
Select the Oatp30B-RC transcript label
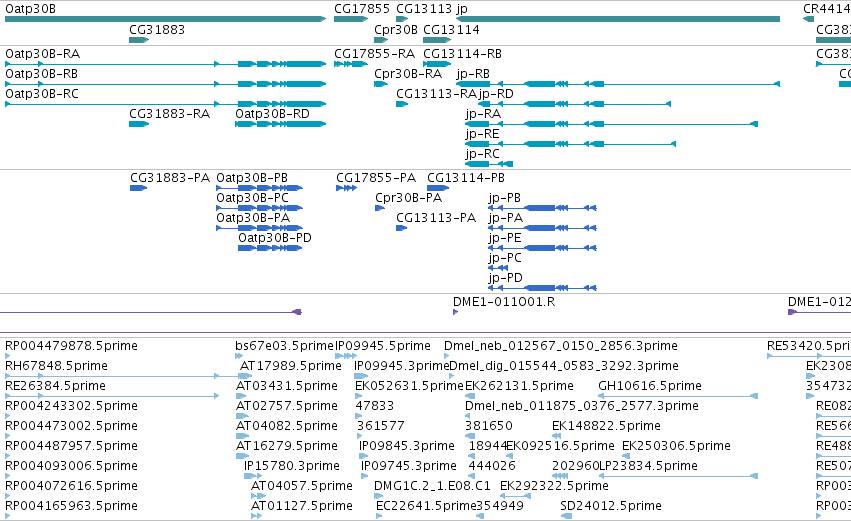pos(42,94)
